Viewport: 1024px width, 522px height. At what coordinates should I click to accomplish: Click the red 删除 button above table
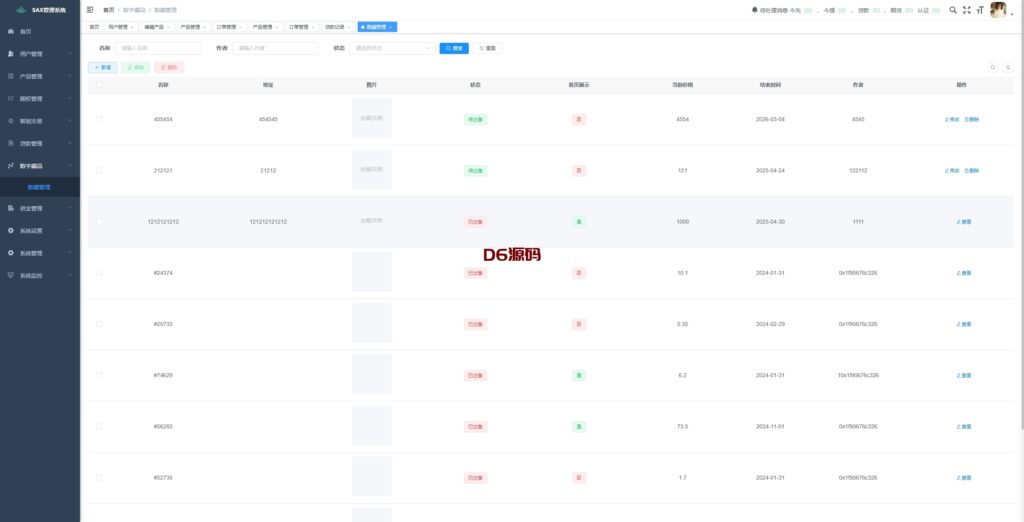pyautogui.click(x=169, y=67)
